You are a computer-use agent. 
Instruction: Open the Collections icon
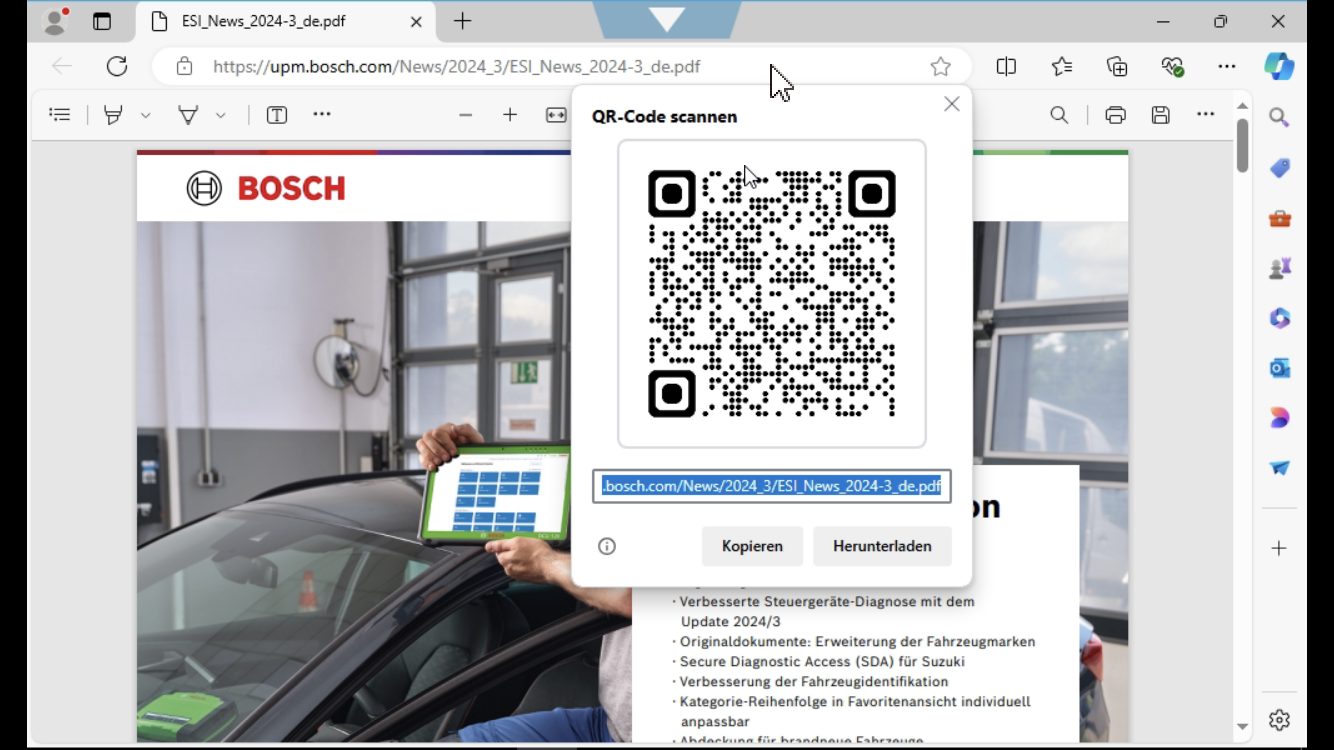pyautogui.click(x=1117, y=66)
